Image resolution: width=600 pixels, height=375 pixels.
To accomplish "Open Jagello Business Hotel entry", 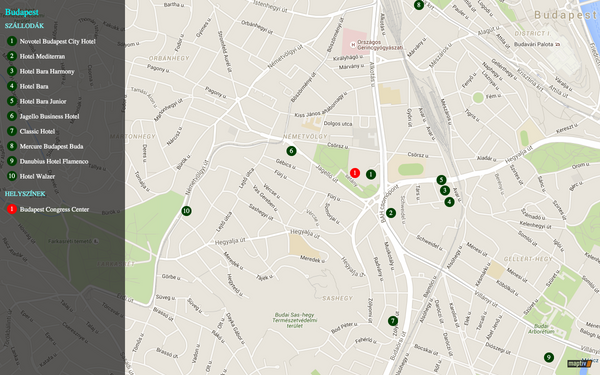I will click(49, 116).
